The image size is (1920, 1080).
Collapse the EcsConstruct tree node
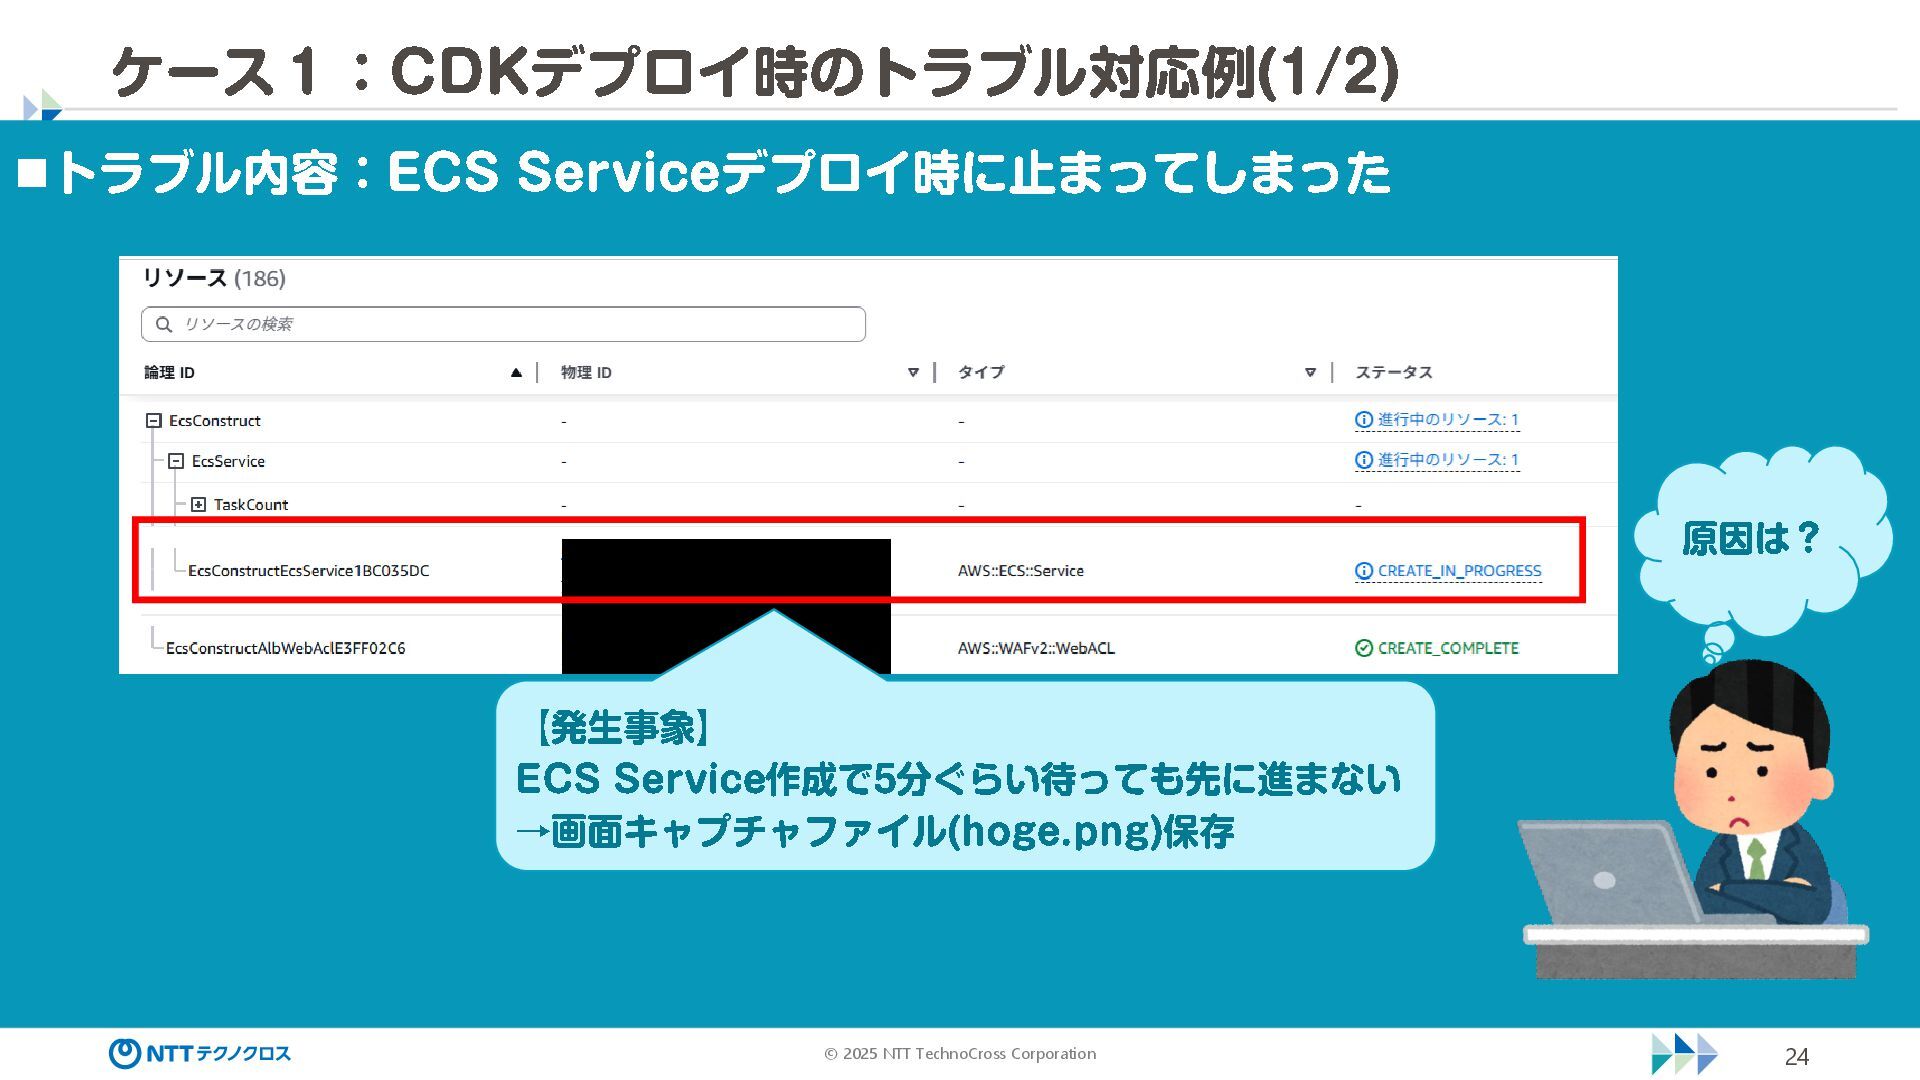pyautogui.click(x=154, y=421)
